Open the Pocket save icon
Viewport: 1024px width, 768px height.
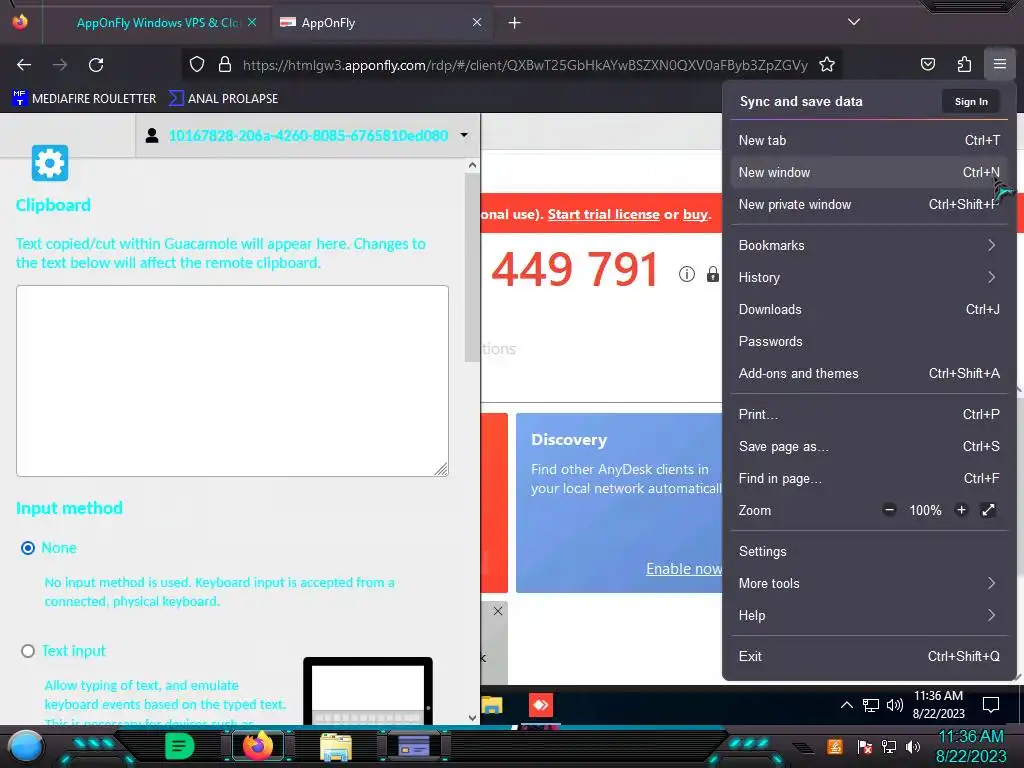coord(927,64)
